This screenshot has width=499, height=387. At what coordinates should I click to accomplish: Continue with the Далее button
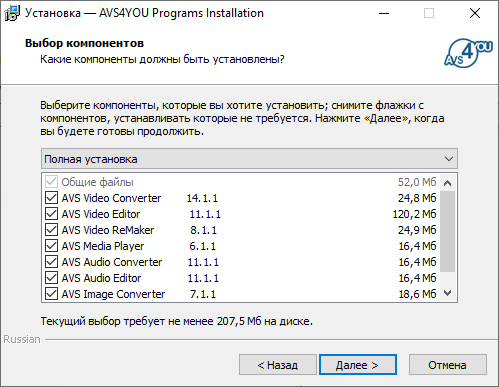(358, 365)
